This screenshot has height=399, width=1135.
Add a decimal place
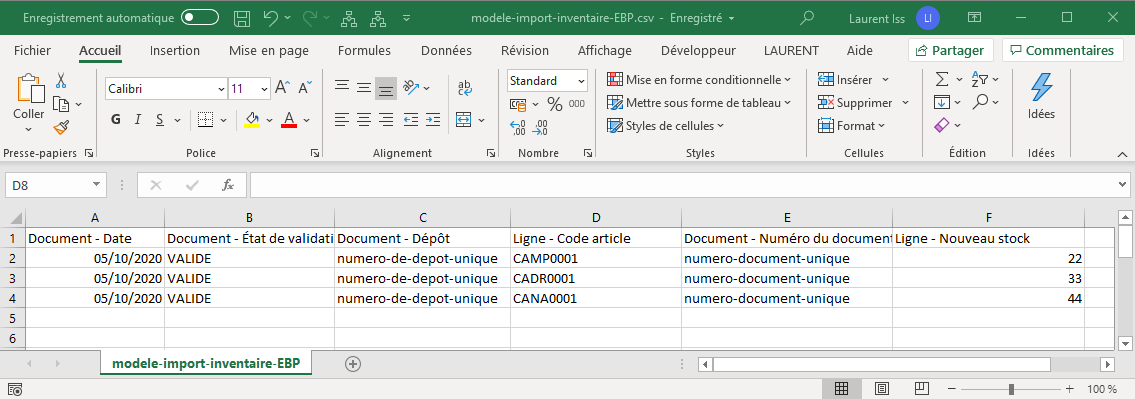tap(518, 128)
